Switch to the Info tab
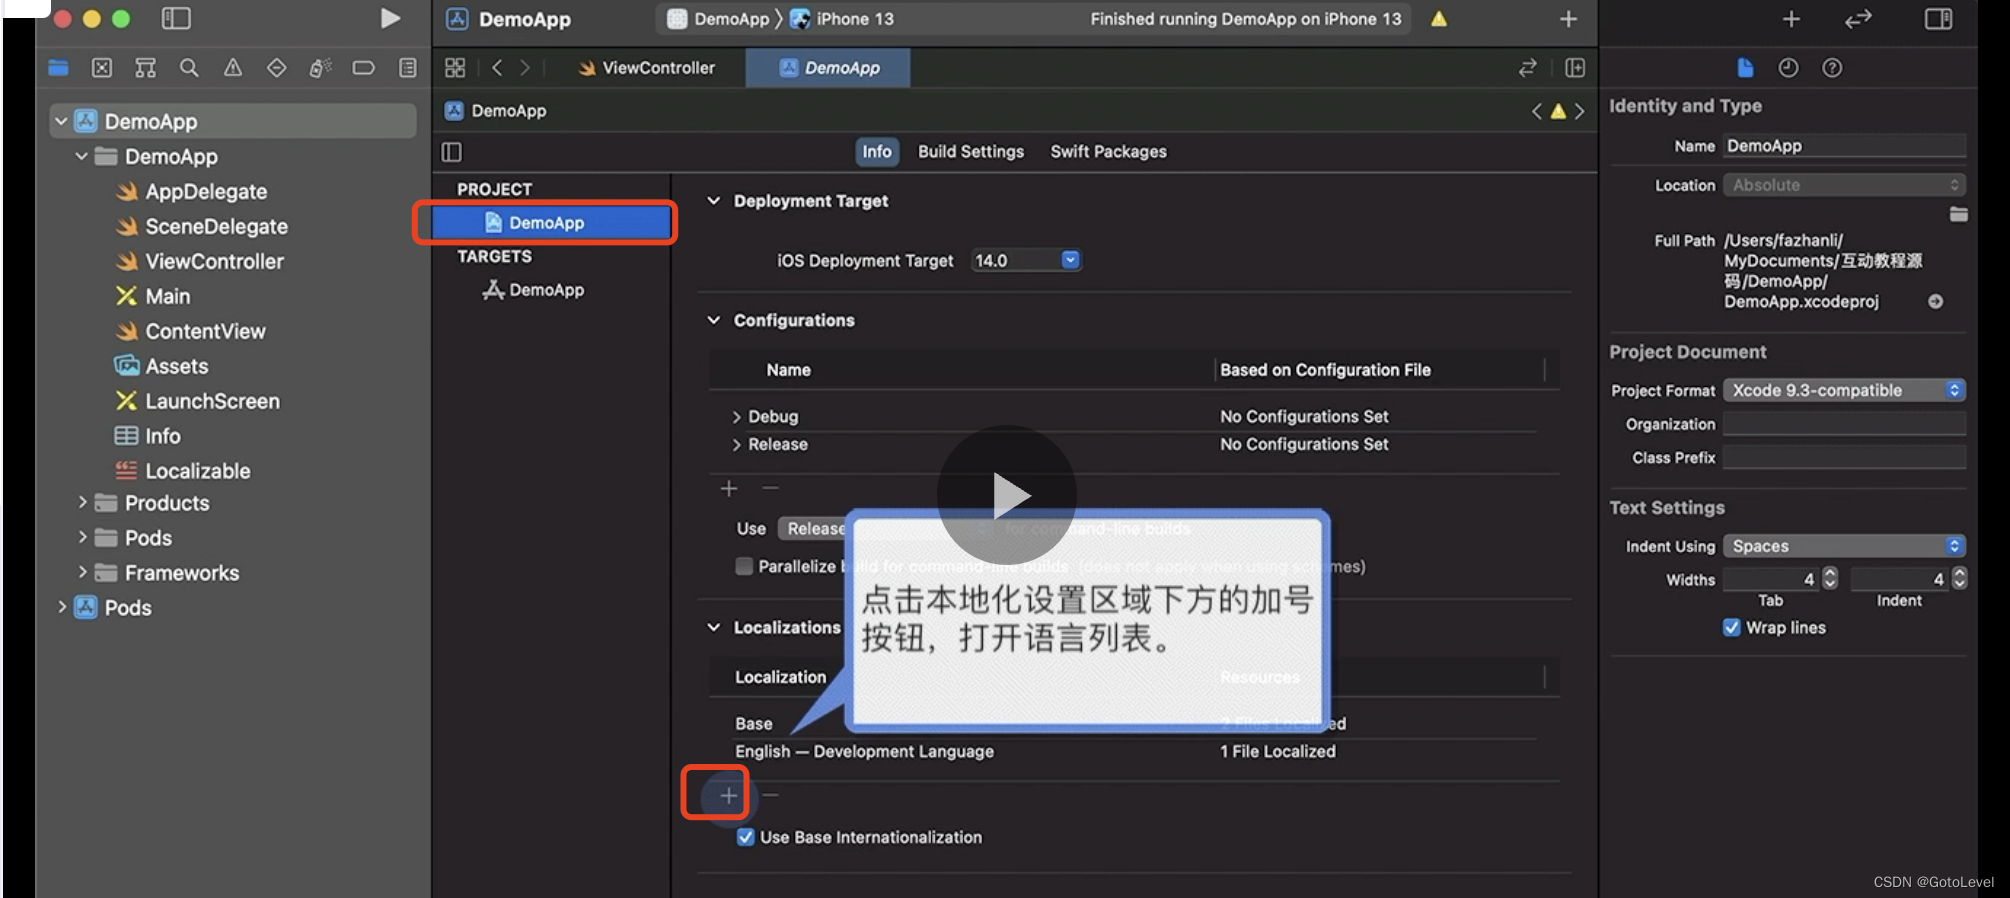2010x898 pixels. pyautogui.click(x=877, y=151)
